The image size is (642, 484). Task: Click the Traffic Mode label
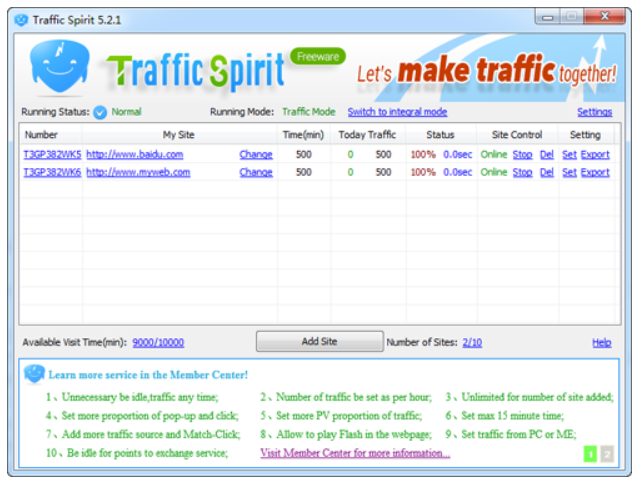pos(309,112)
